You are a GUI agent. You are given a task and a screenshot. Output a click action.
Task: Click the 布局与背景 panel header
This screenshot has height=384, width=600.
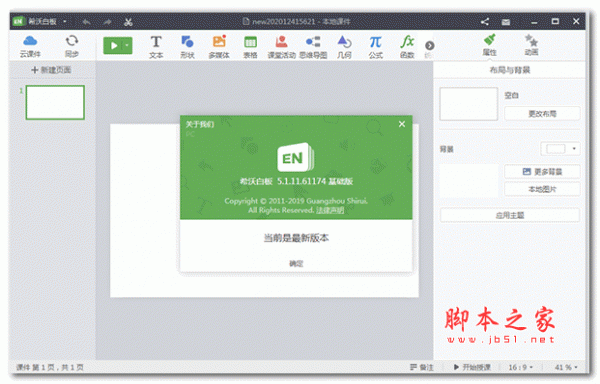pyautogui.click(x=510, y=70)
